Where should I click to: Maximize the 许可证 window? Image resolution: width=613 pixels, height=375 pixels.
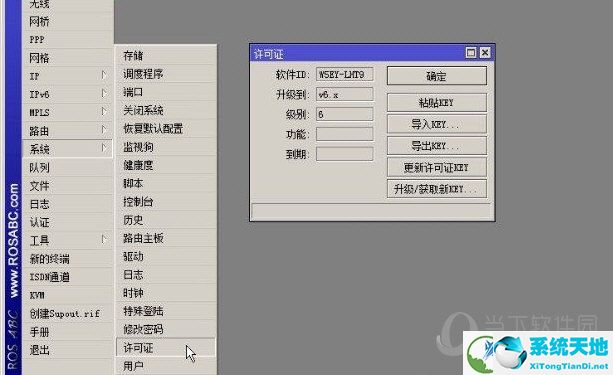(x=471, y=52)
